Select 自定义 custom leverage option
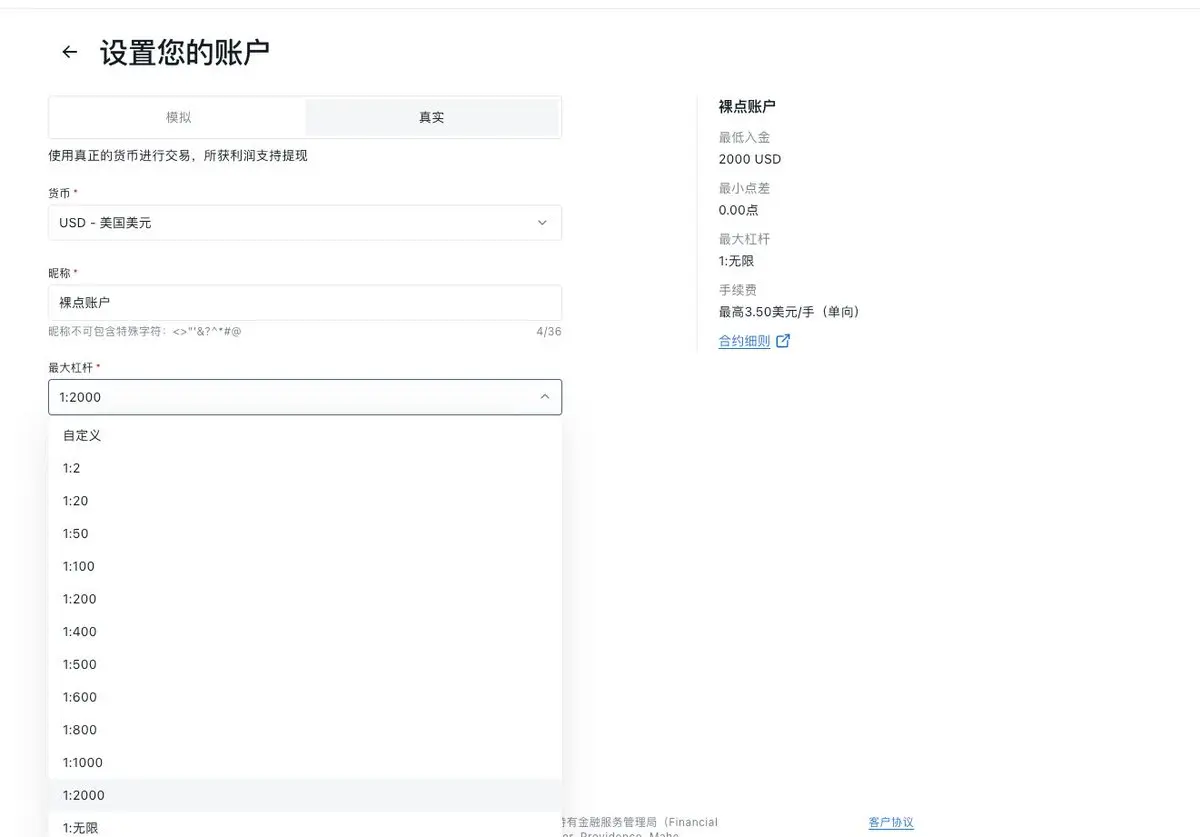 (80, 435)
